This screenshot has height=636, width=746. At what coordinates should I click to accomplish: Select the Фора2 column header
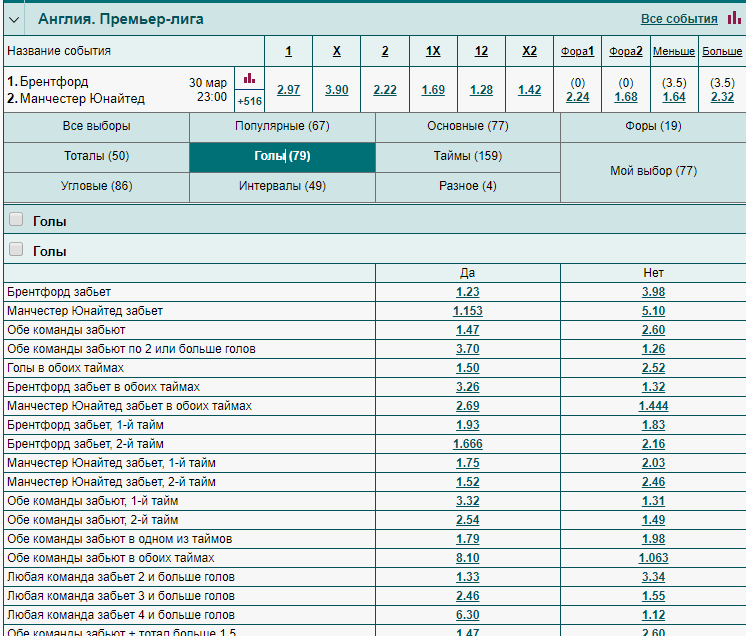pos(626,51)
